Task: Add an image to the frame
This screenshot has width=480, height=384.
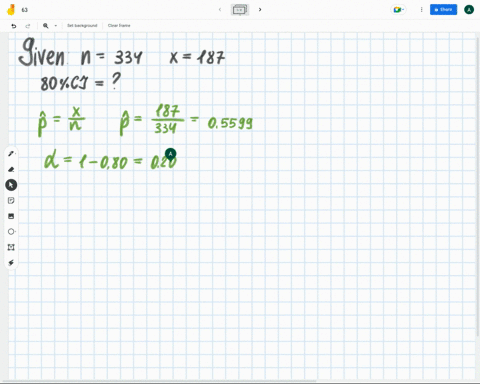Action: click(11, 216)
